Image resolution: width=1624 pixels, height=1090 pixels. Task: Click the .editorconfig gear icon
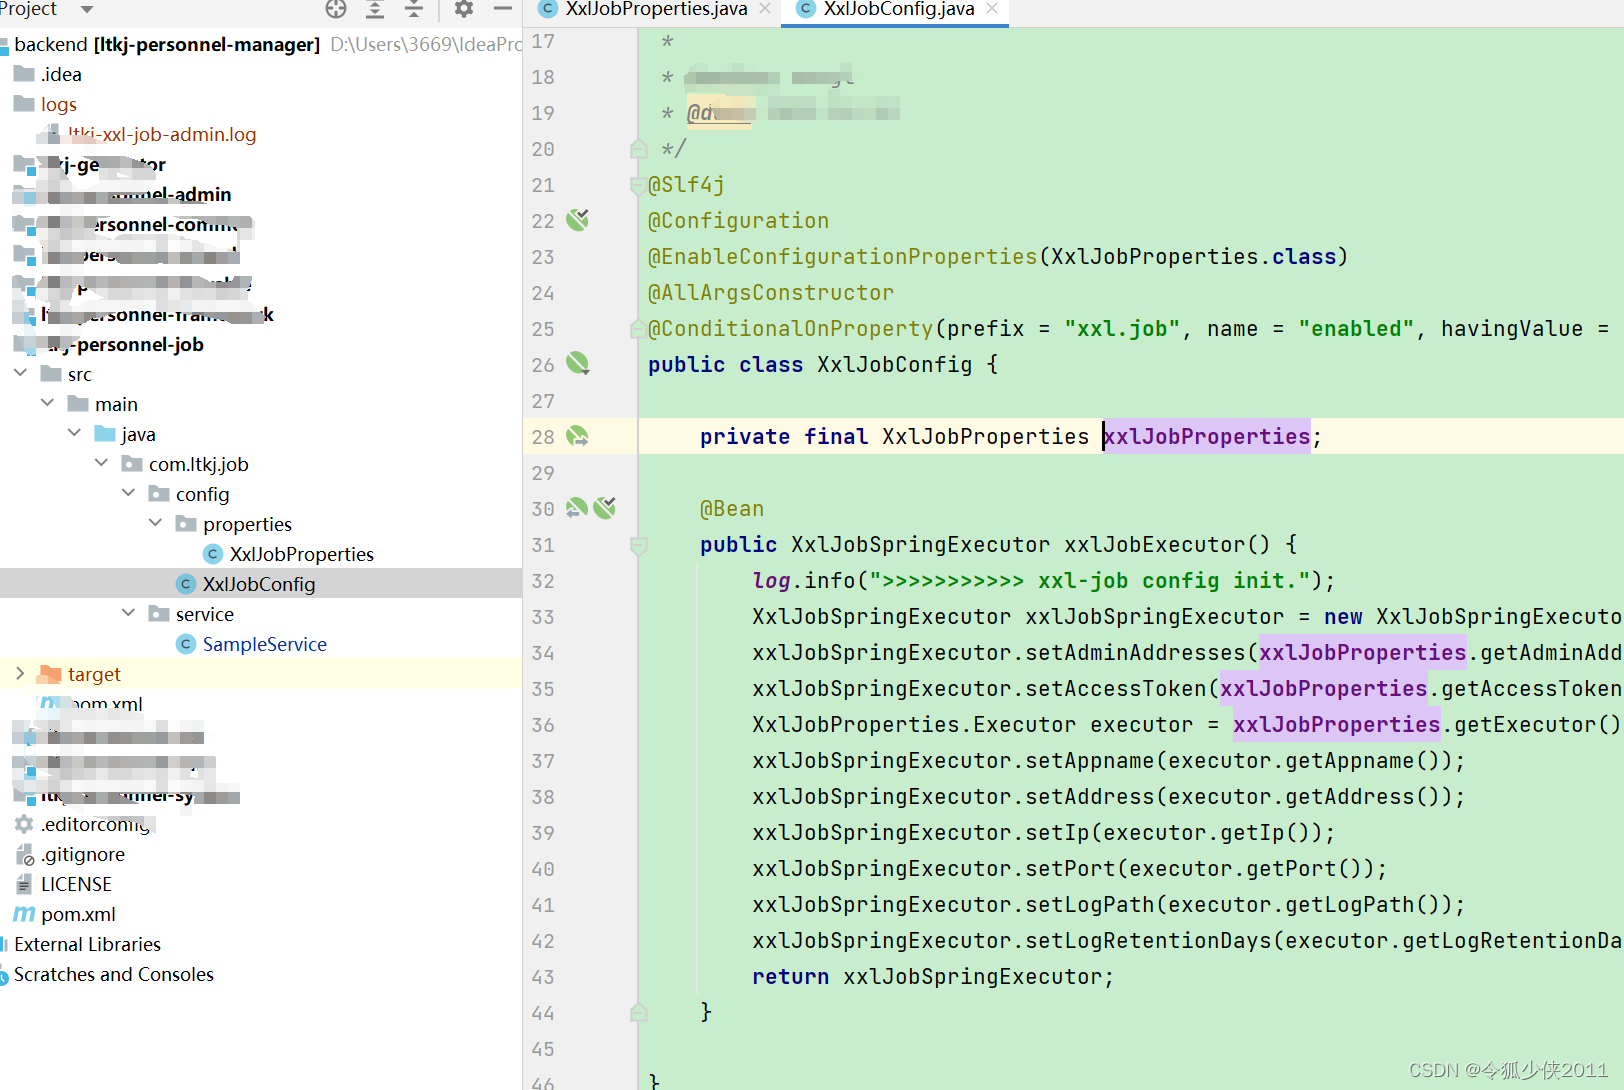tap(24, 824)
